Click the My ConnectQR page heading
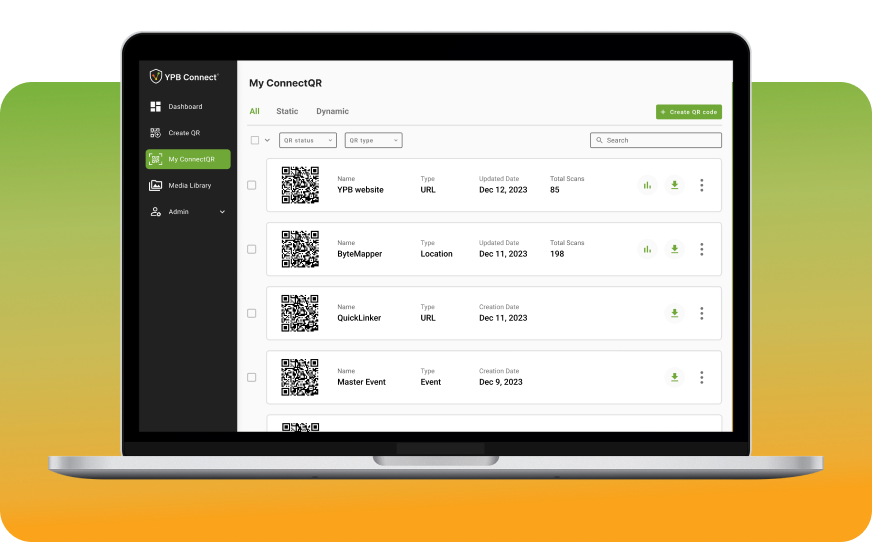This screenshot has height=542, width=872. click(x=285, y=83)
